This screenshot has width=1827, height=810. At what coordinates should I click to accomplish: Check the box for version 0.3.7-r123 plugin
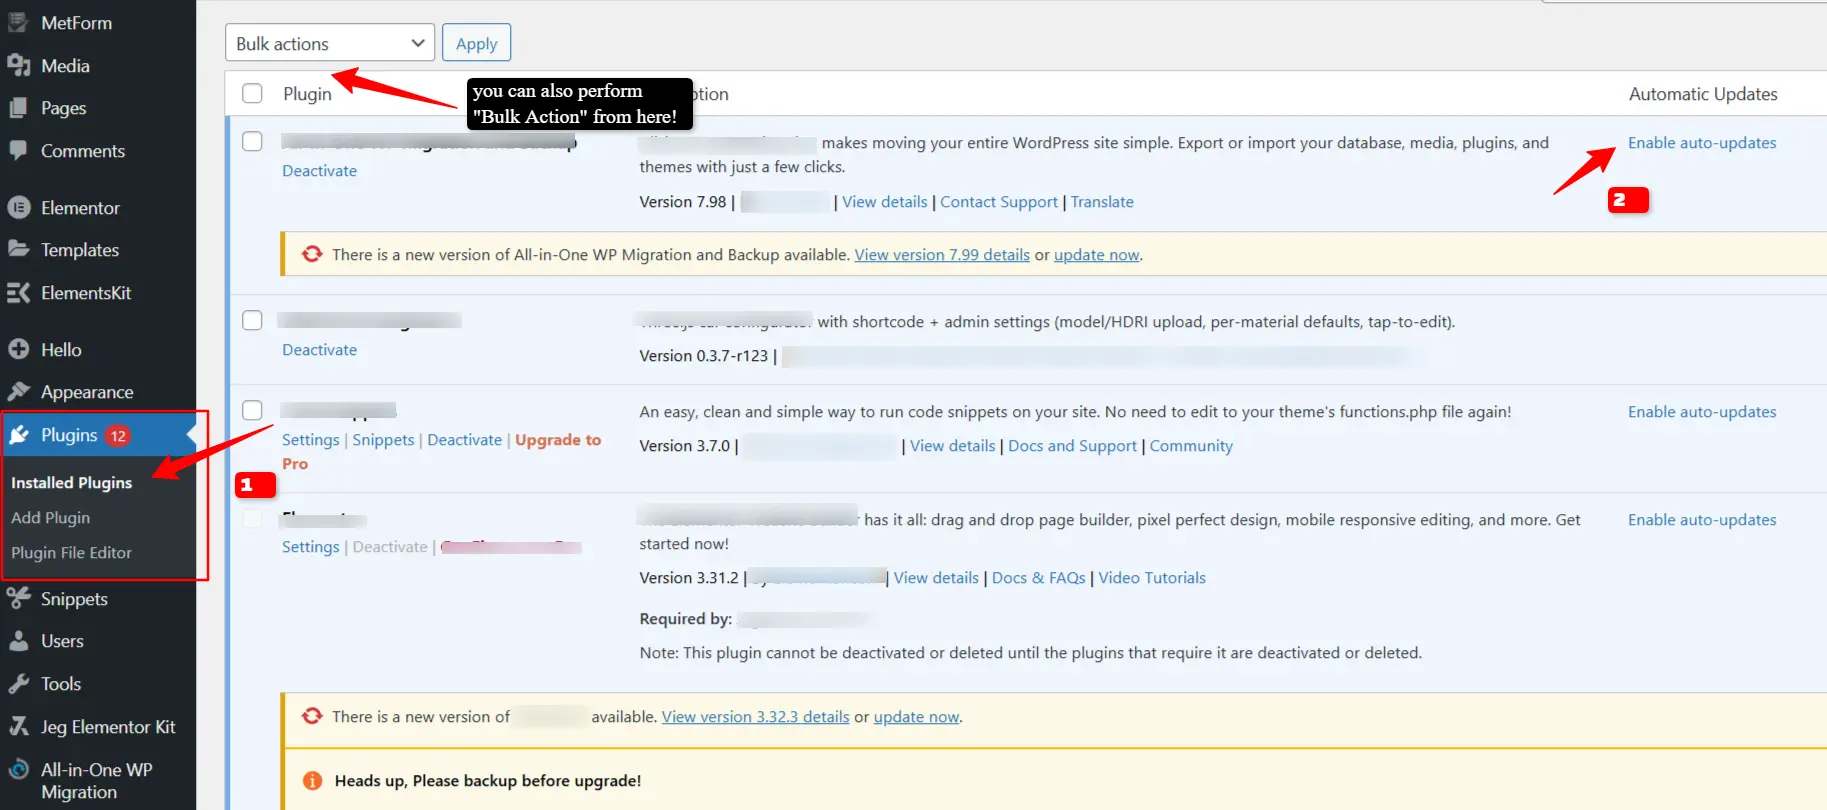252,320
